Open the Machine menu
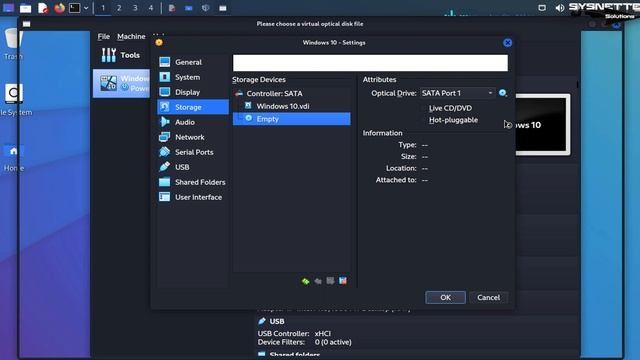 click(x=131, y=36)
